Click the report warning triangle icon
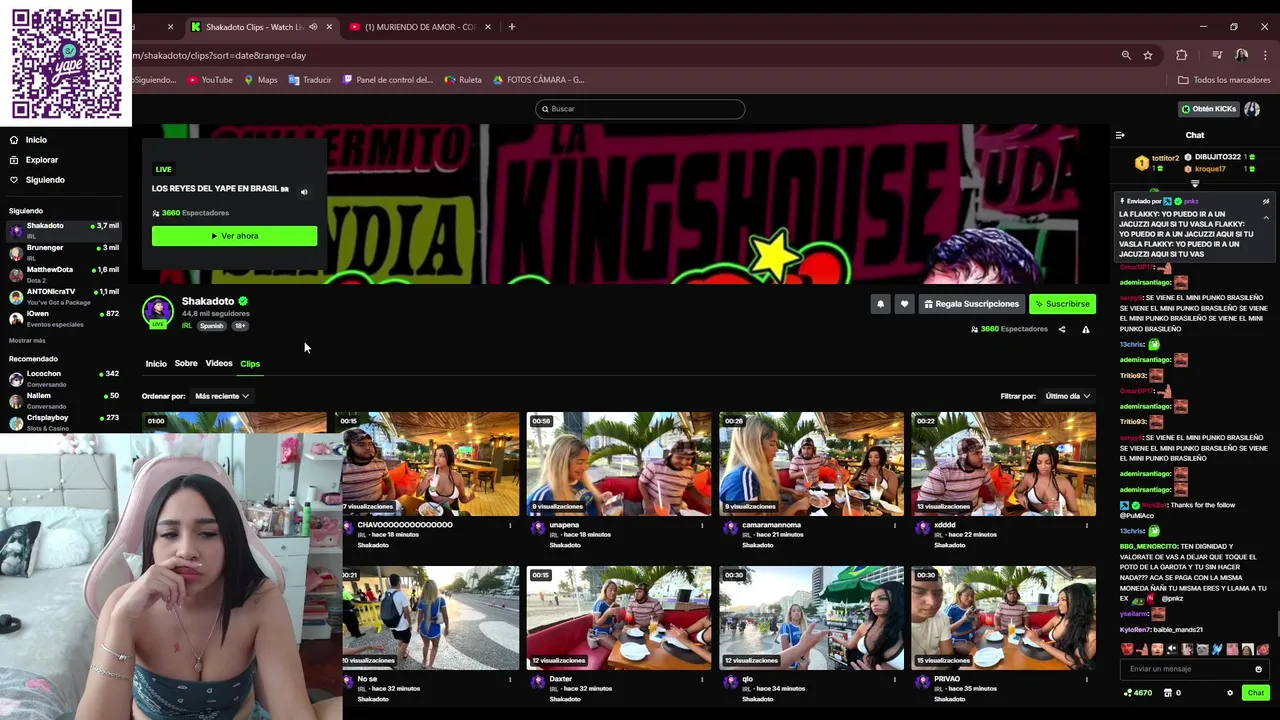 1086,329
